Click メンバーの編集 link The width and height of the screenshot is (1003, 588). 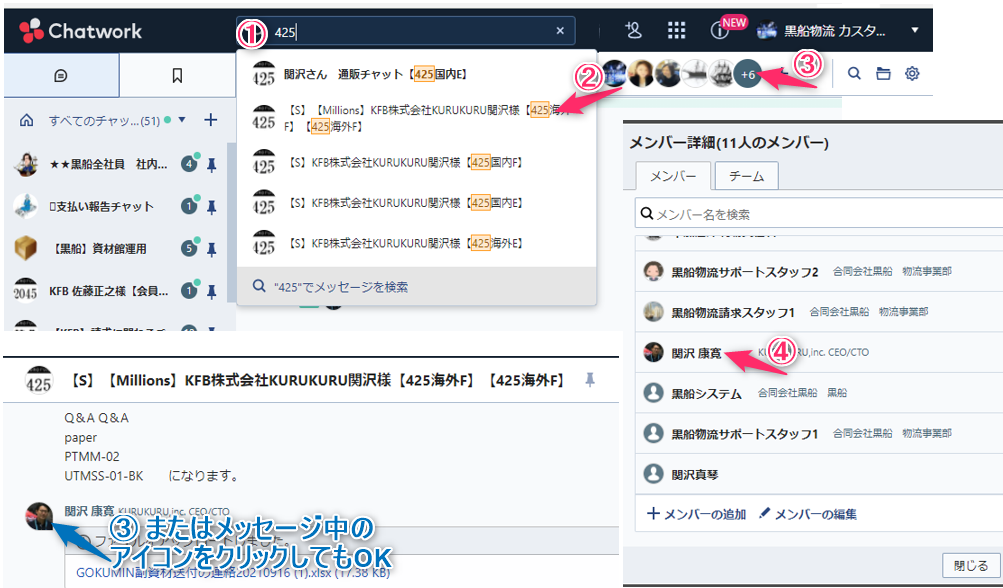[808, 514]
